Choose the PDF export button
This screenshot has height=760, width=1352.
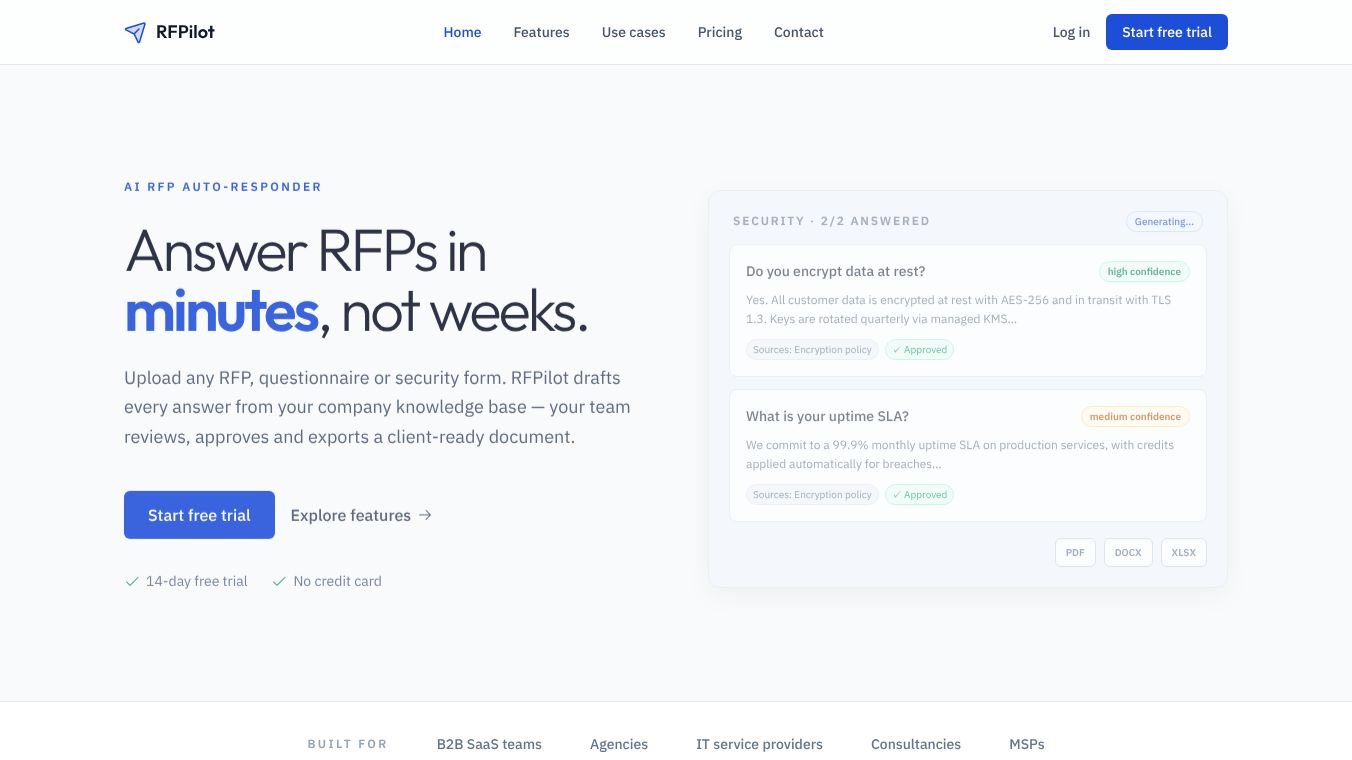point(1075,553)
